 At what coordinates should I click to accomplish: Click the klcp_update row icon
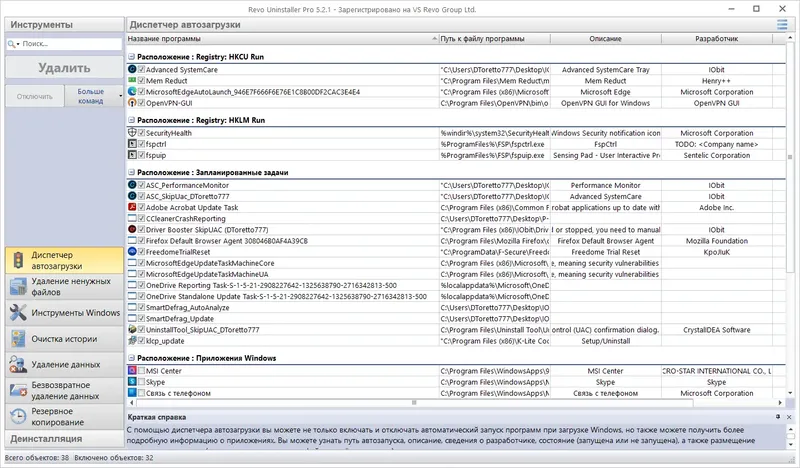click(132, 341)
